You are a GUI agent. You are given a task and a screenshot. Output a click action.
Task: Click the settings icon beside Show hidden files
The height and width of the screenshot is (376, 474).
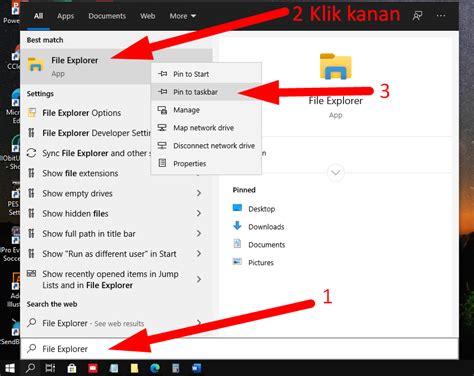[x=31, y=213]
